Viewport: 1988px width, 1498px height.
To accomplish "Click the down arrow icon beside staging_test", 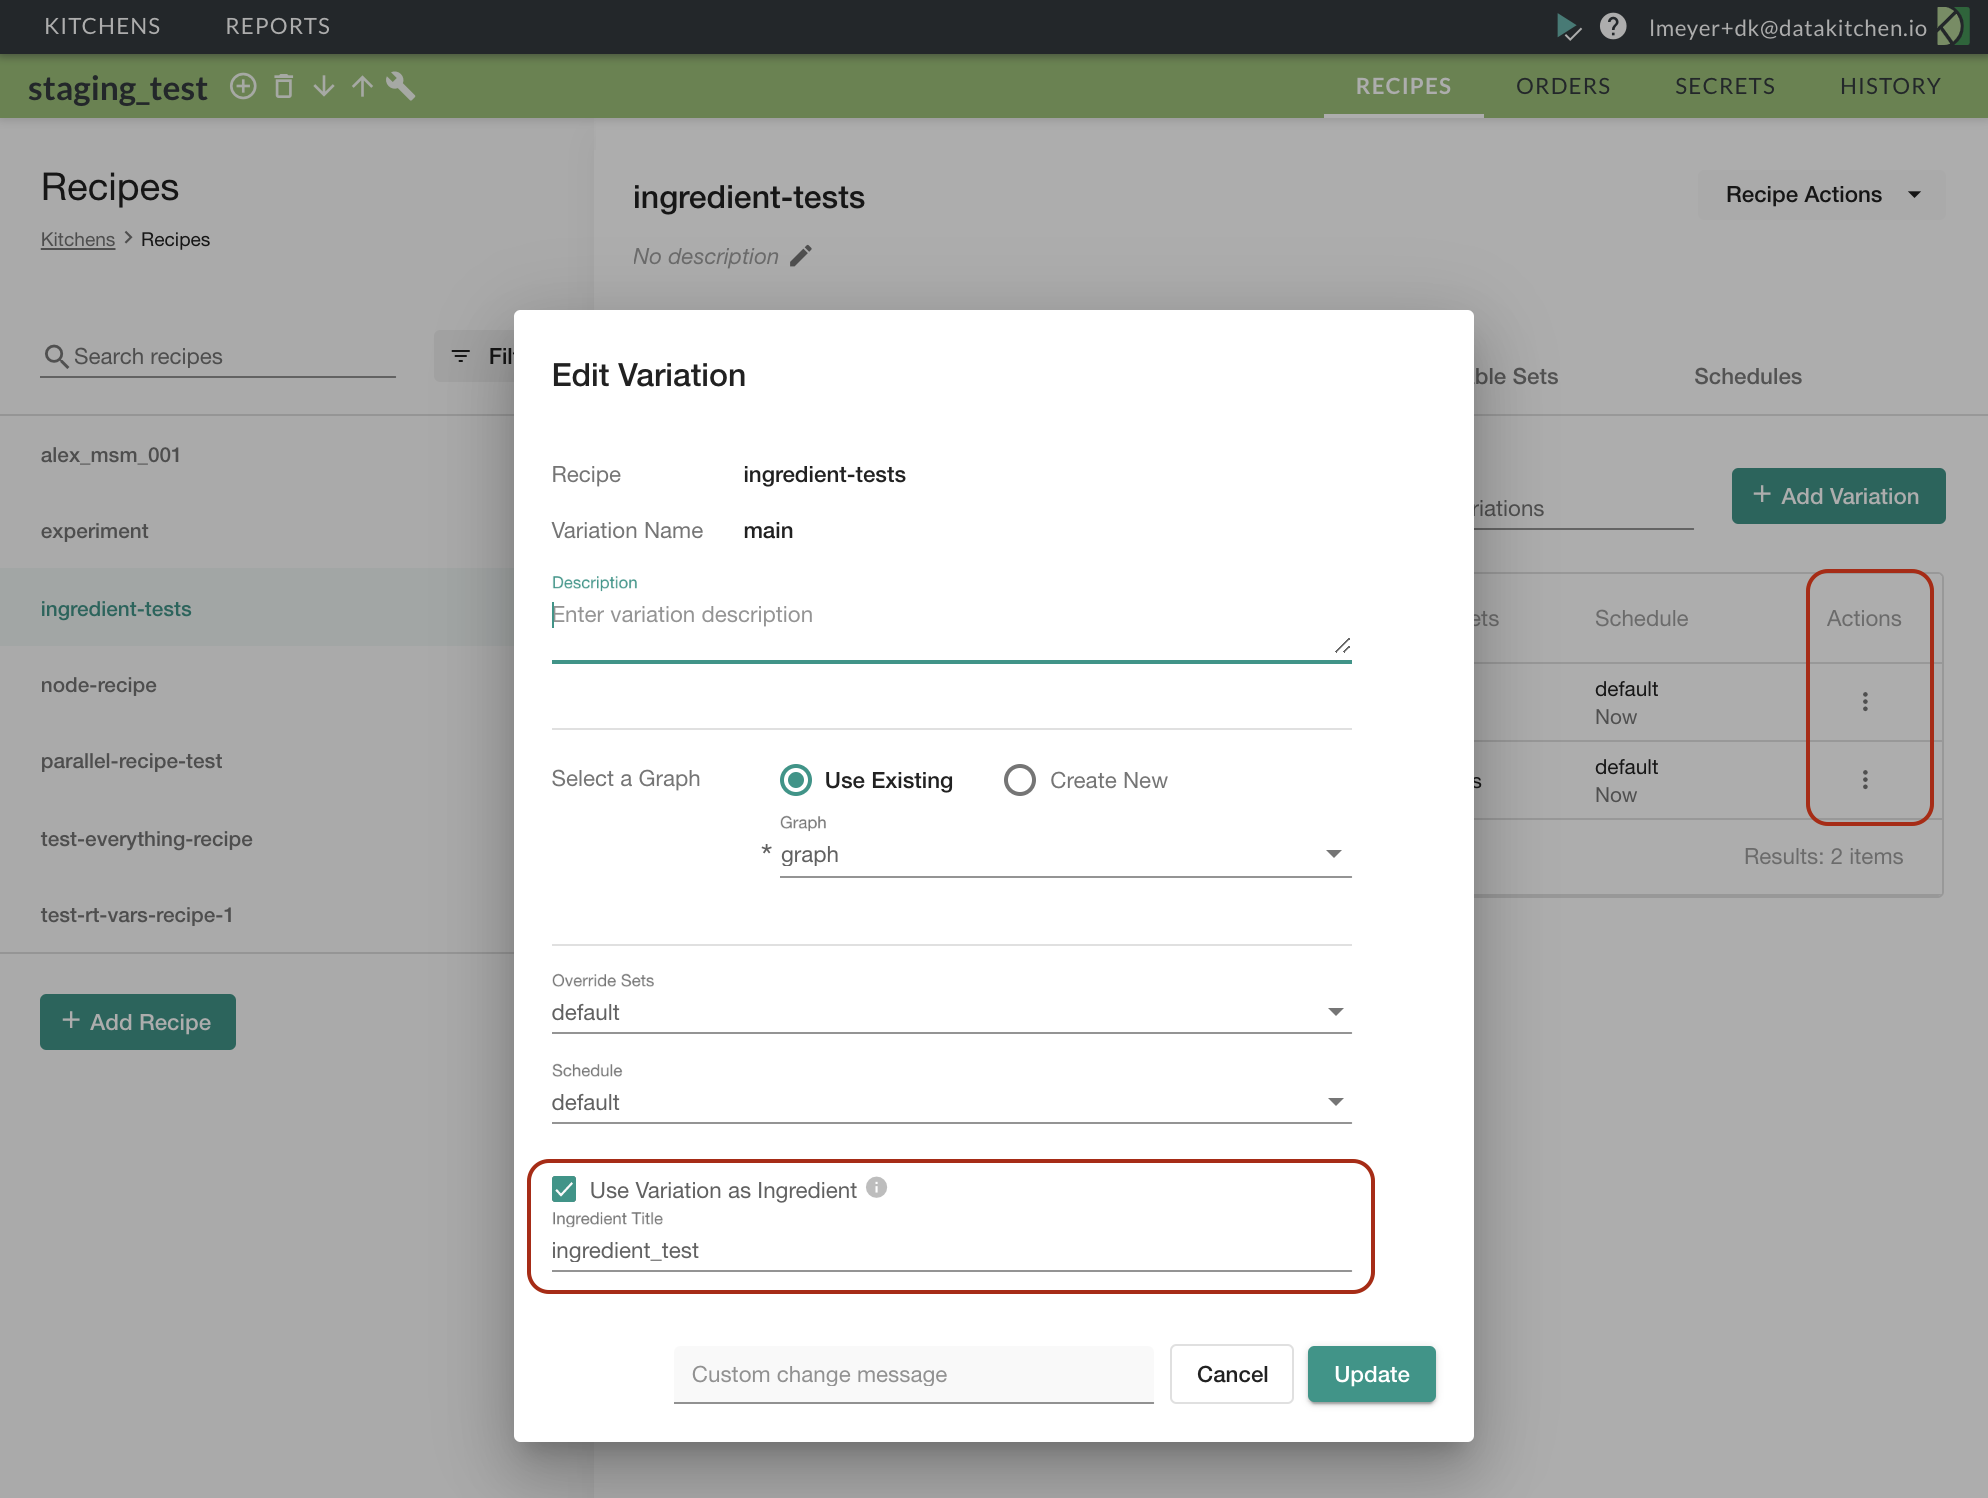I will [x=323, y=87].
